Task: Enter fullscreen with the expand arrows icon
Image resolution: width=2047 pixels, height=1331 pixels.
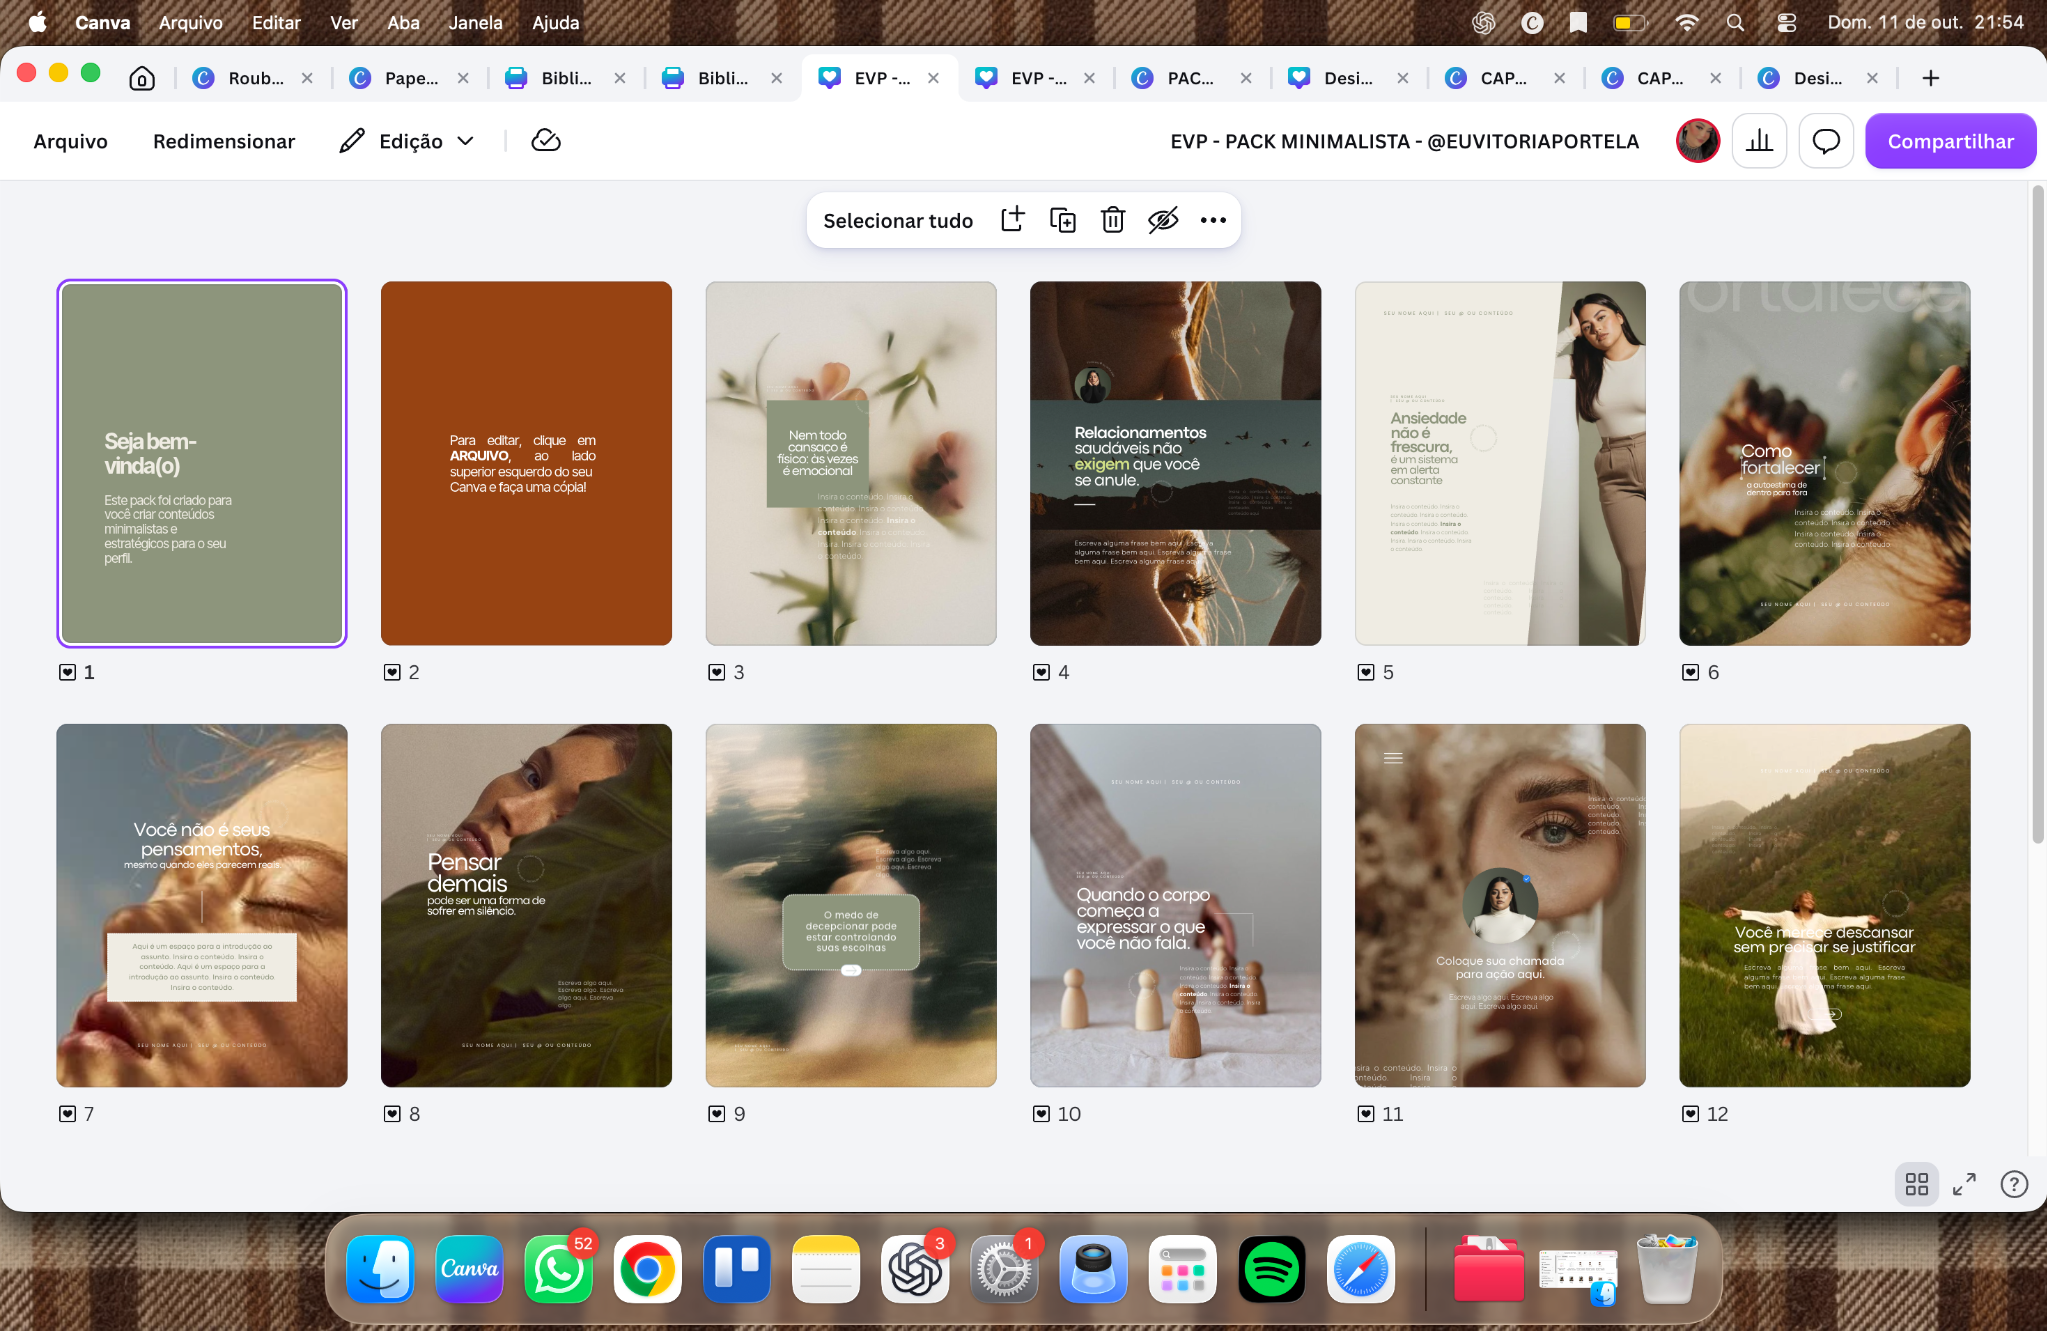Action: coord(1965,1184)
